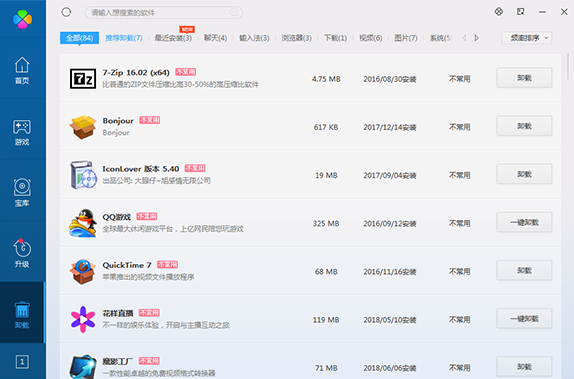Screen dimensions: 574x379
Task: Switch to the 浏览器(3) tab
Action: tap(297, 38)
